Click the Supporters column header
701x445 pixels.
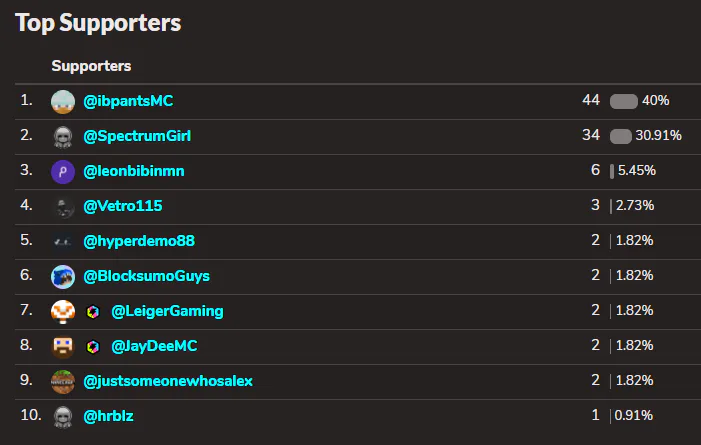pyautogui.click(x=92, y=66)
